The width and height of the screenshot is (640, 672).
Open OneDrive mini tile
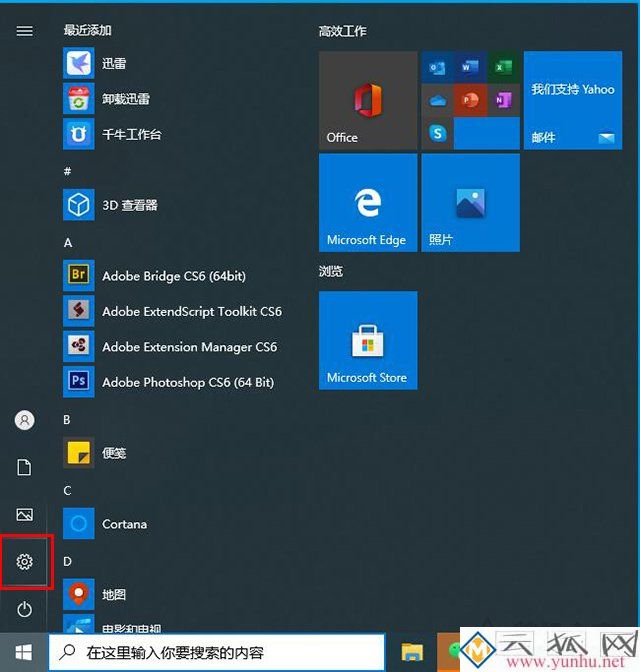coord(437,100)
